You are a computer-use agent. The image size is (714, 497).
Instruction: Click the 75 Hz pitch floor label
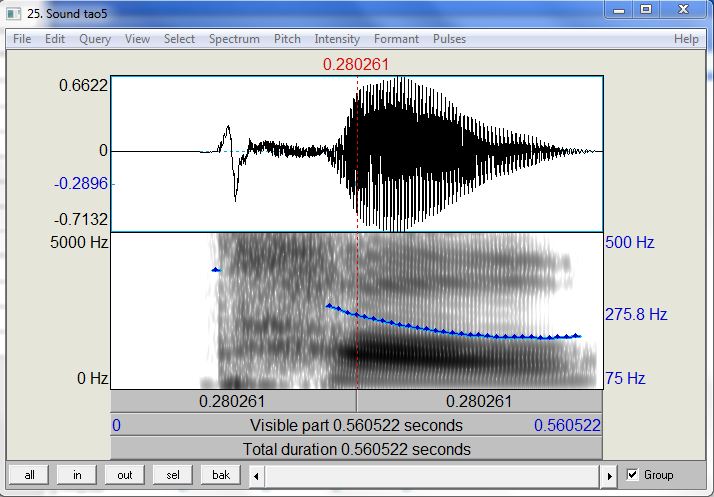coord(625,378)
